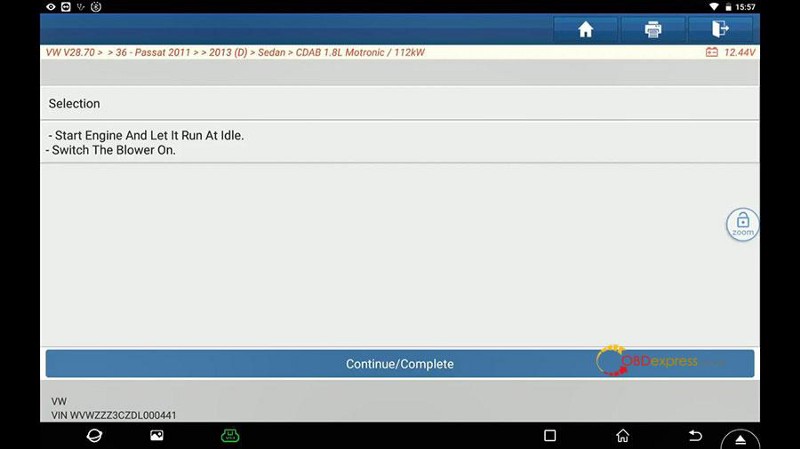Open Android recent apps square button
This screenshot has height=449, width=800.
[550, 436]
